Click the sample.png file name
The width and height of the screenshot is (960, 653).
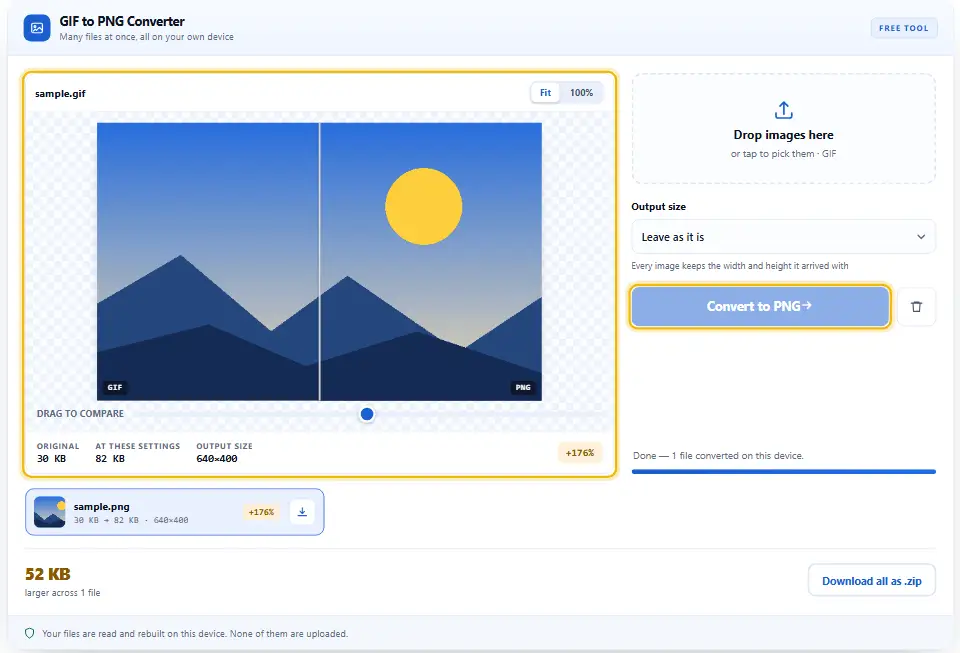pos(102,507)
